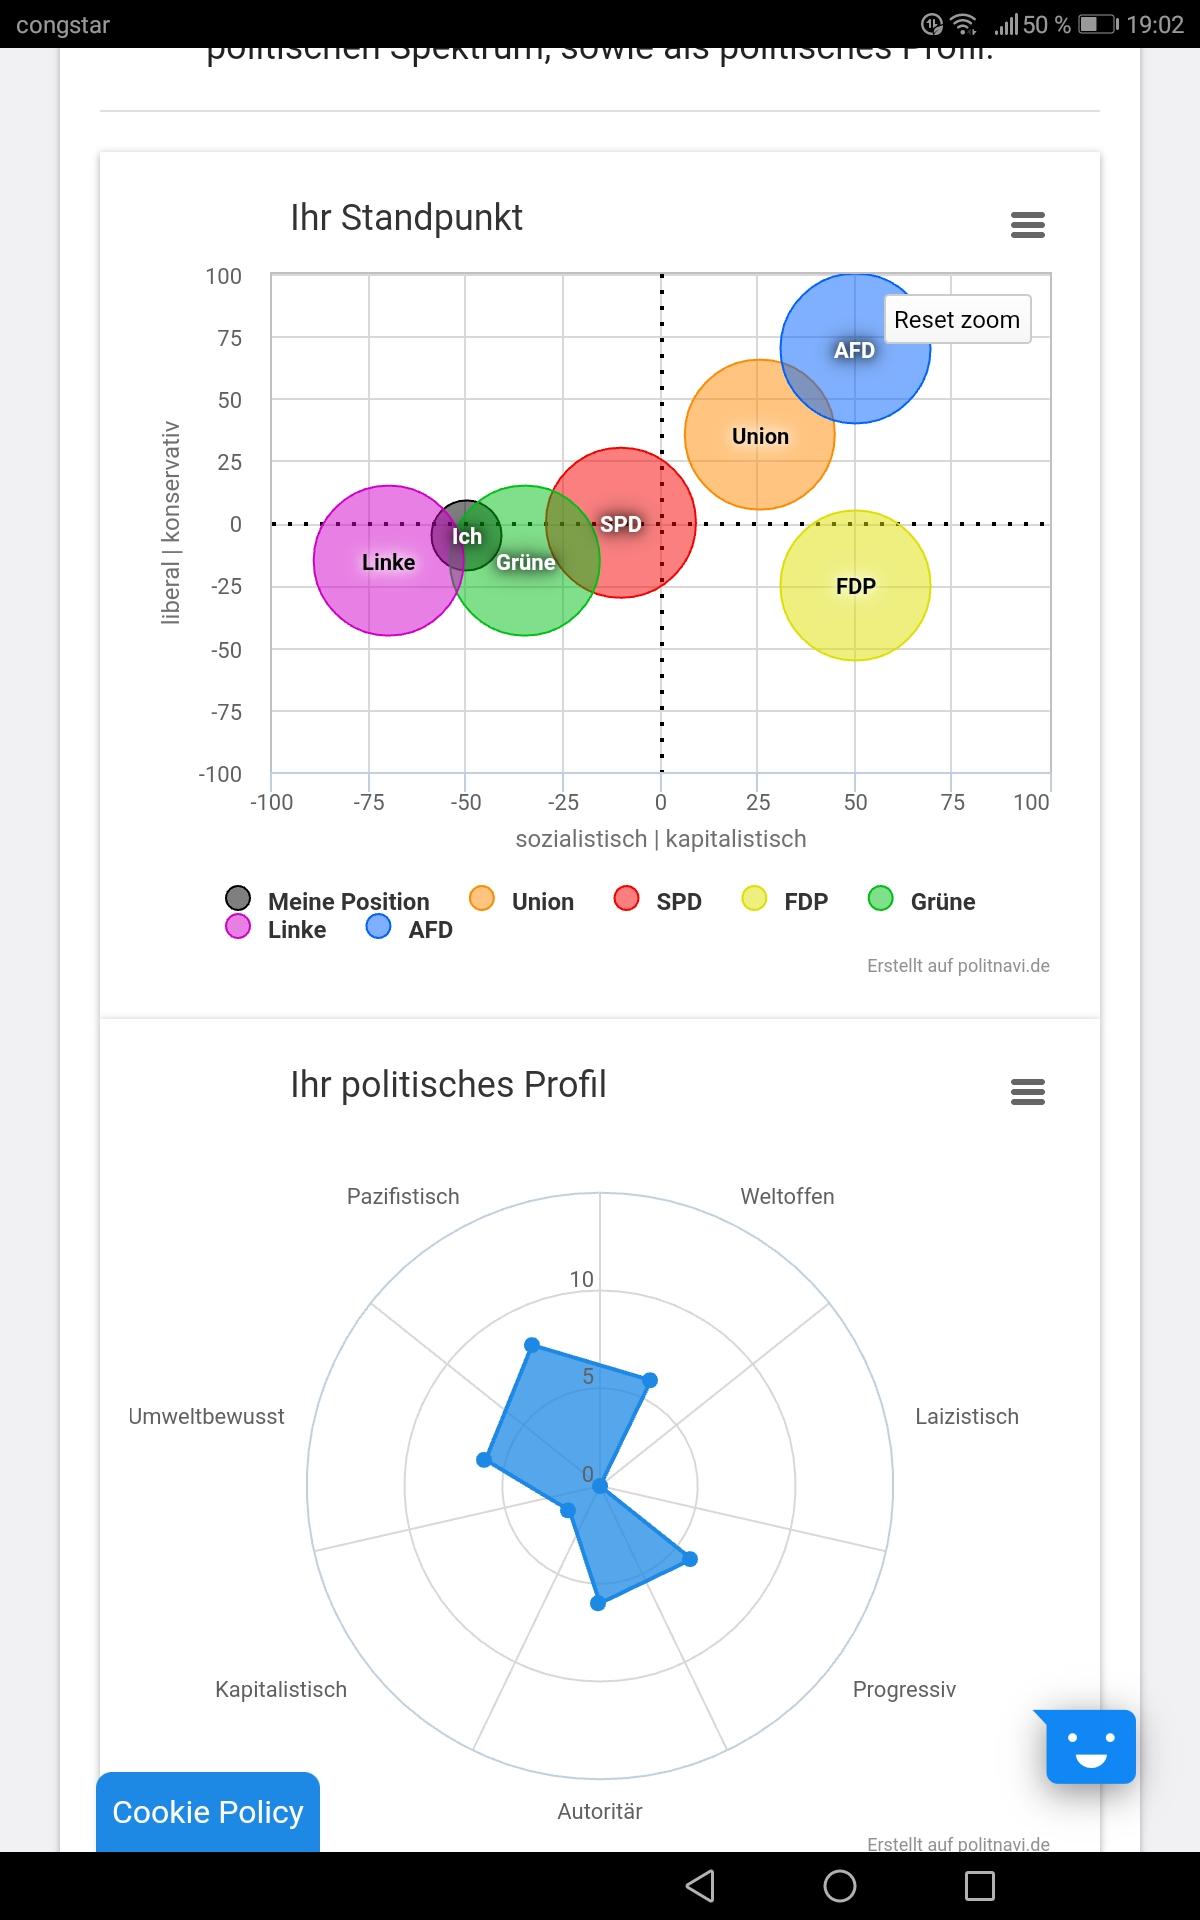Toggle the Union legend series
This screenshot has width=1200, height=1920.
click(x=521, y=900)
